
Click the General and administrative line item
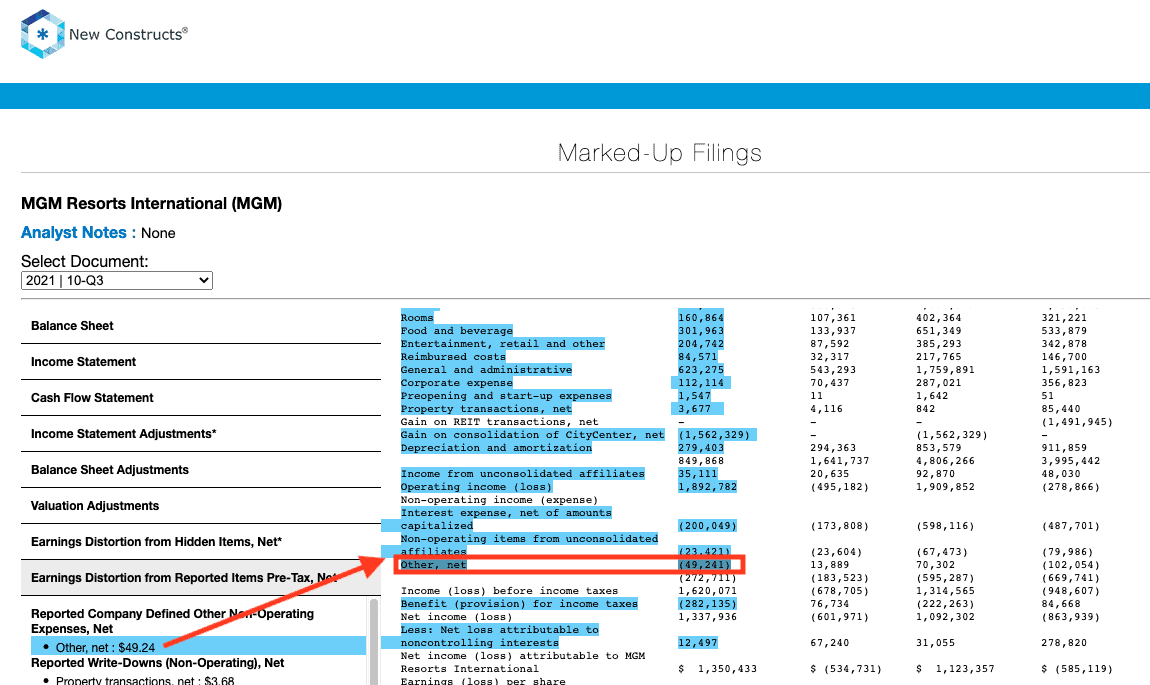pos(486,370)
